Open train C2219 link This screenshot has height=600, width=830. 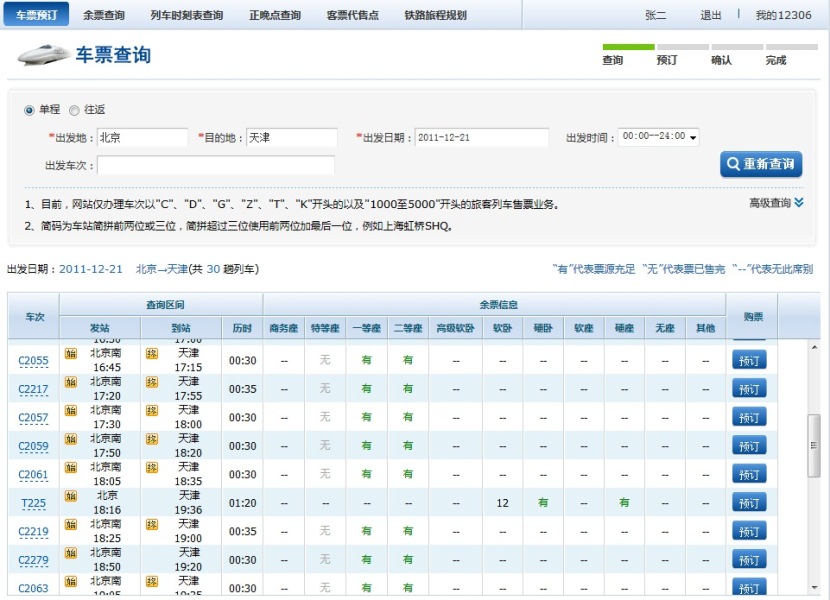pyautogui.click(x=33, y=532)
